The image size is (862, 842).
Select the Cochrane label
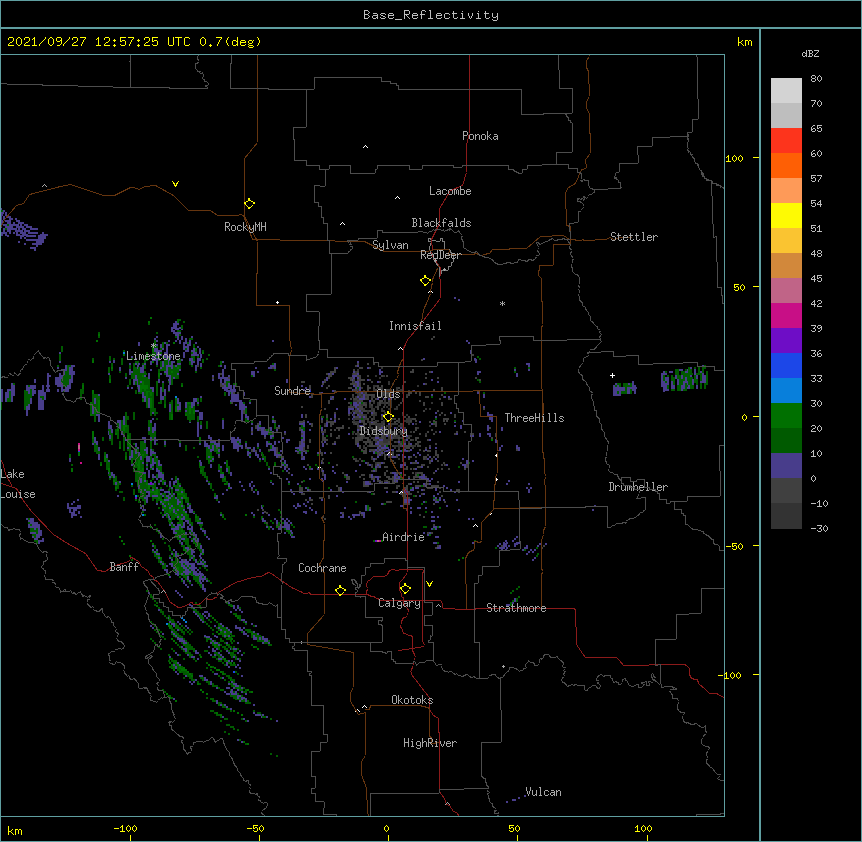322,568
